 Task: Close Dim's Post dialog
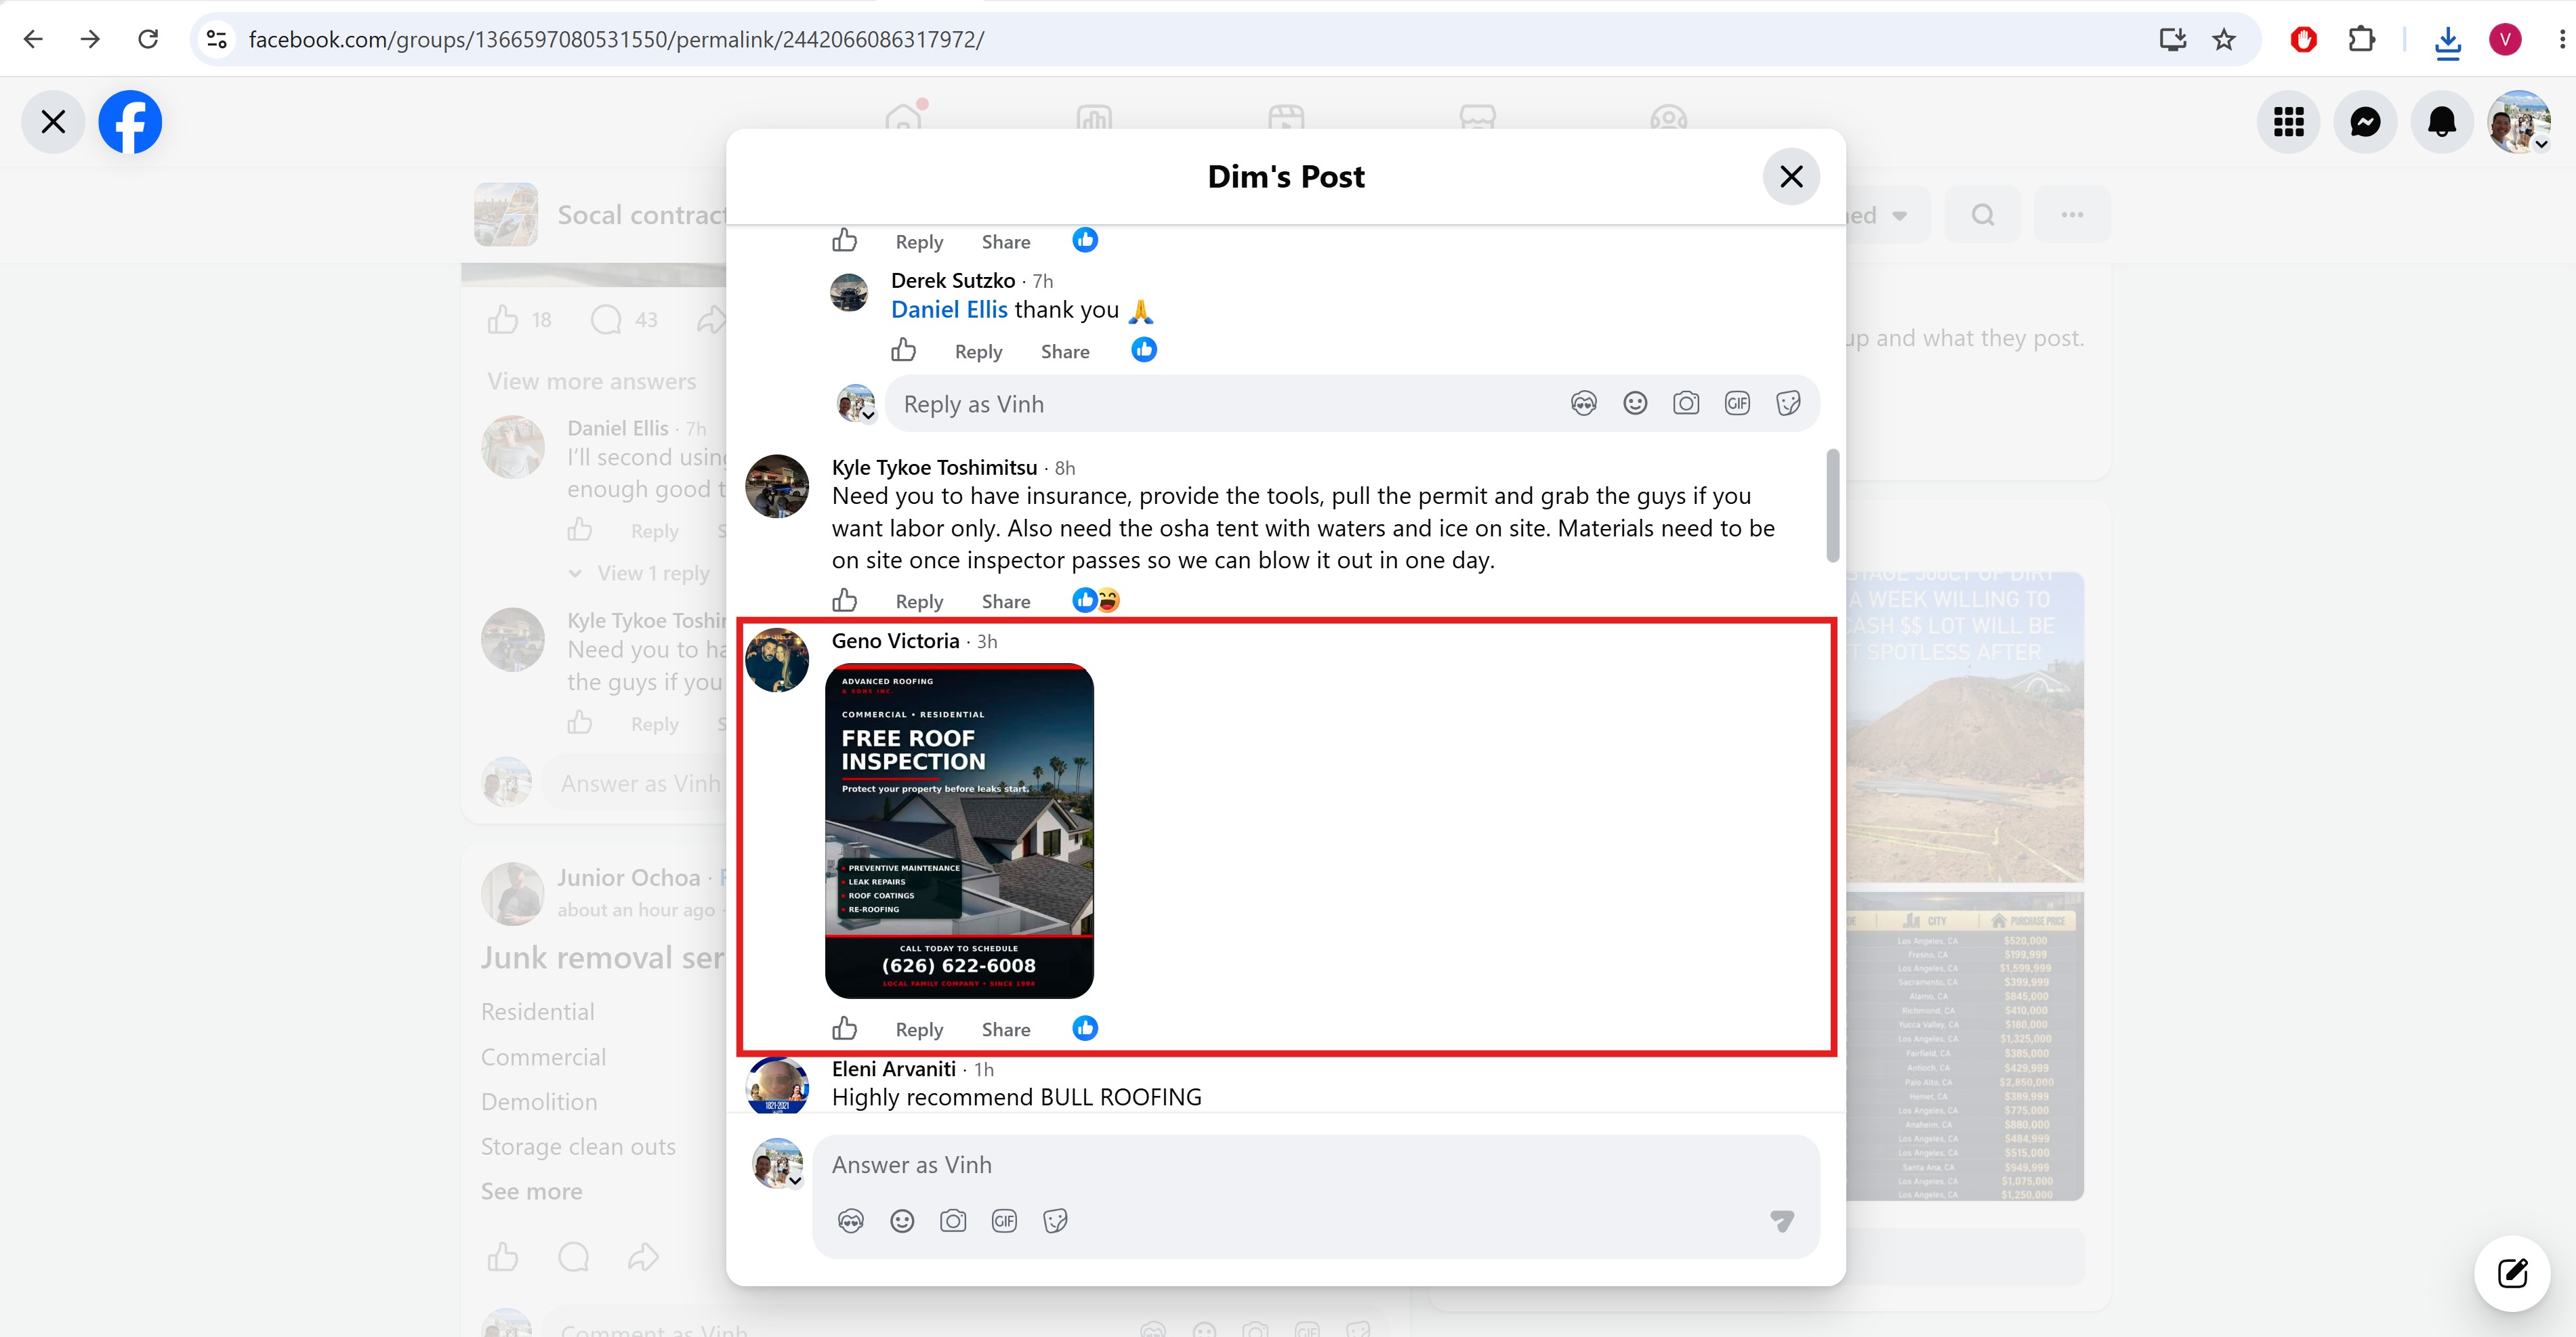tap(1791, 177)
